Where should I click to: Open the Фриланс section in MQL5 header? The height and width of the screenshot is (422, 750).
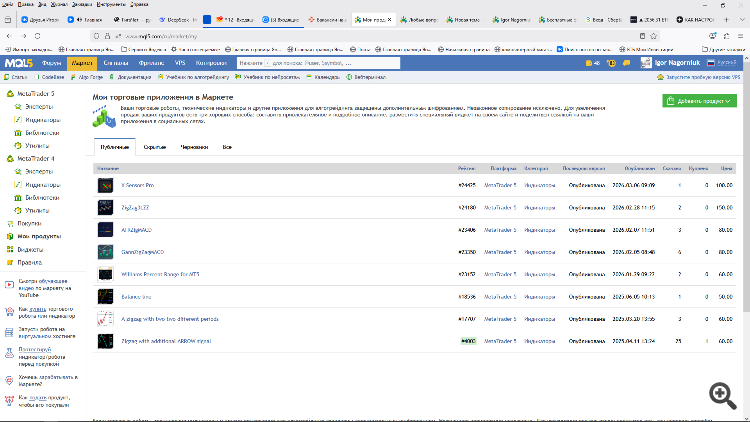coord(151,63)
